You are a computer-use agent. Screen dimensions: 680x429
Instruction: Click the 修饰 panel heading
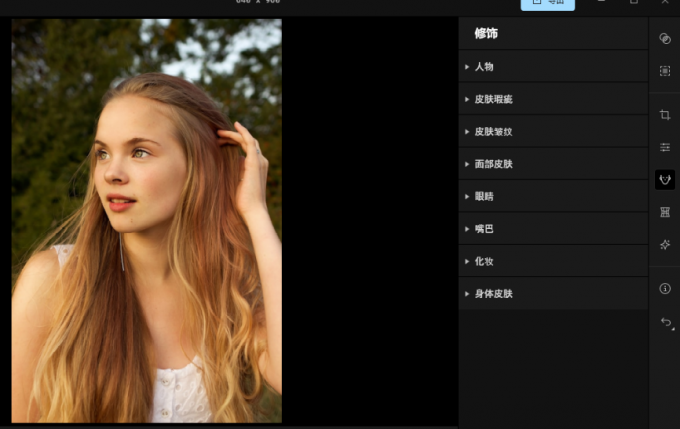(486, 33)
